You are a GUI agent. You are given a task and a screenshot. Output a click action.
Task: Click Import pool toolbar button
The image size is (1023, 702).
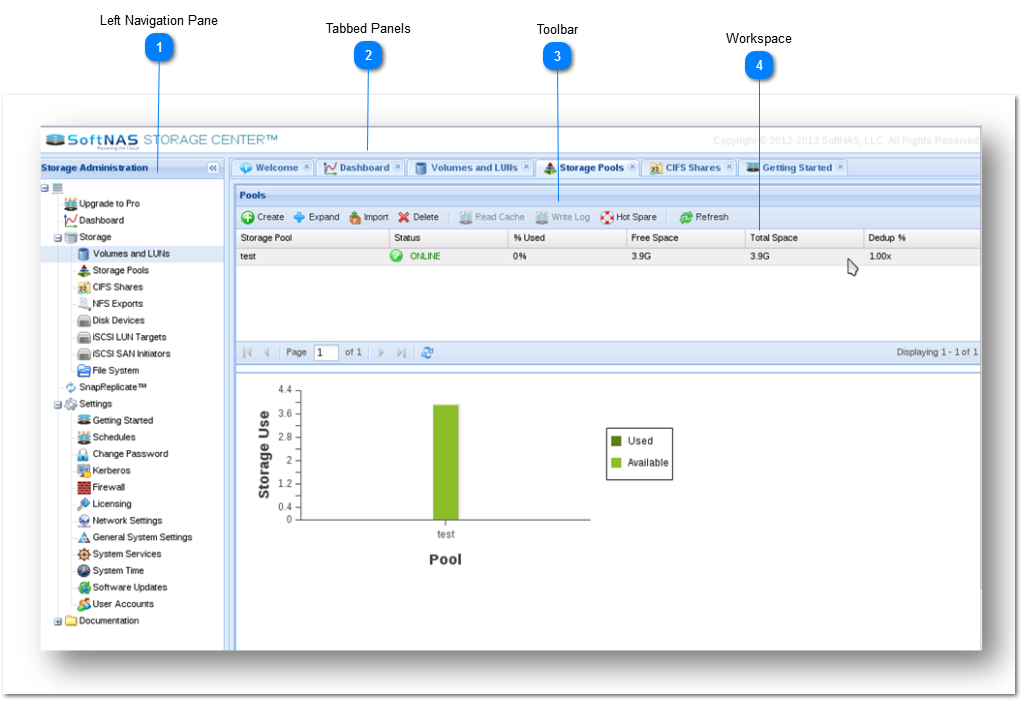369,217
